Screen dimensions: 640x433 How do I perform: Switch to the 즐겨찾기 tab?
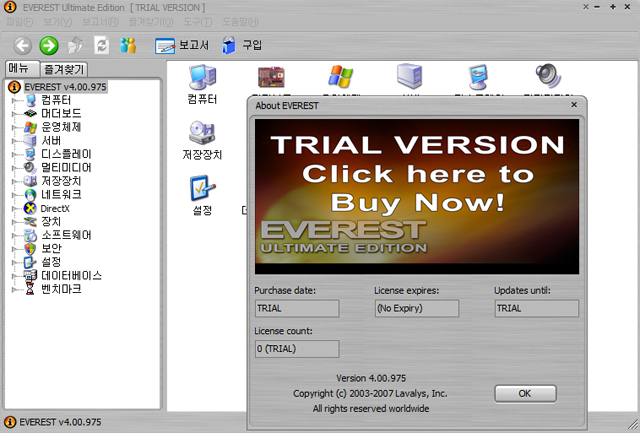(x=64, y=69)
